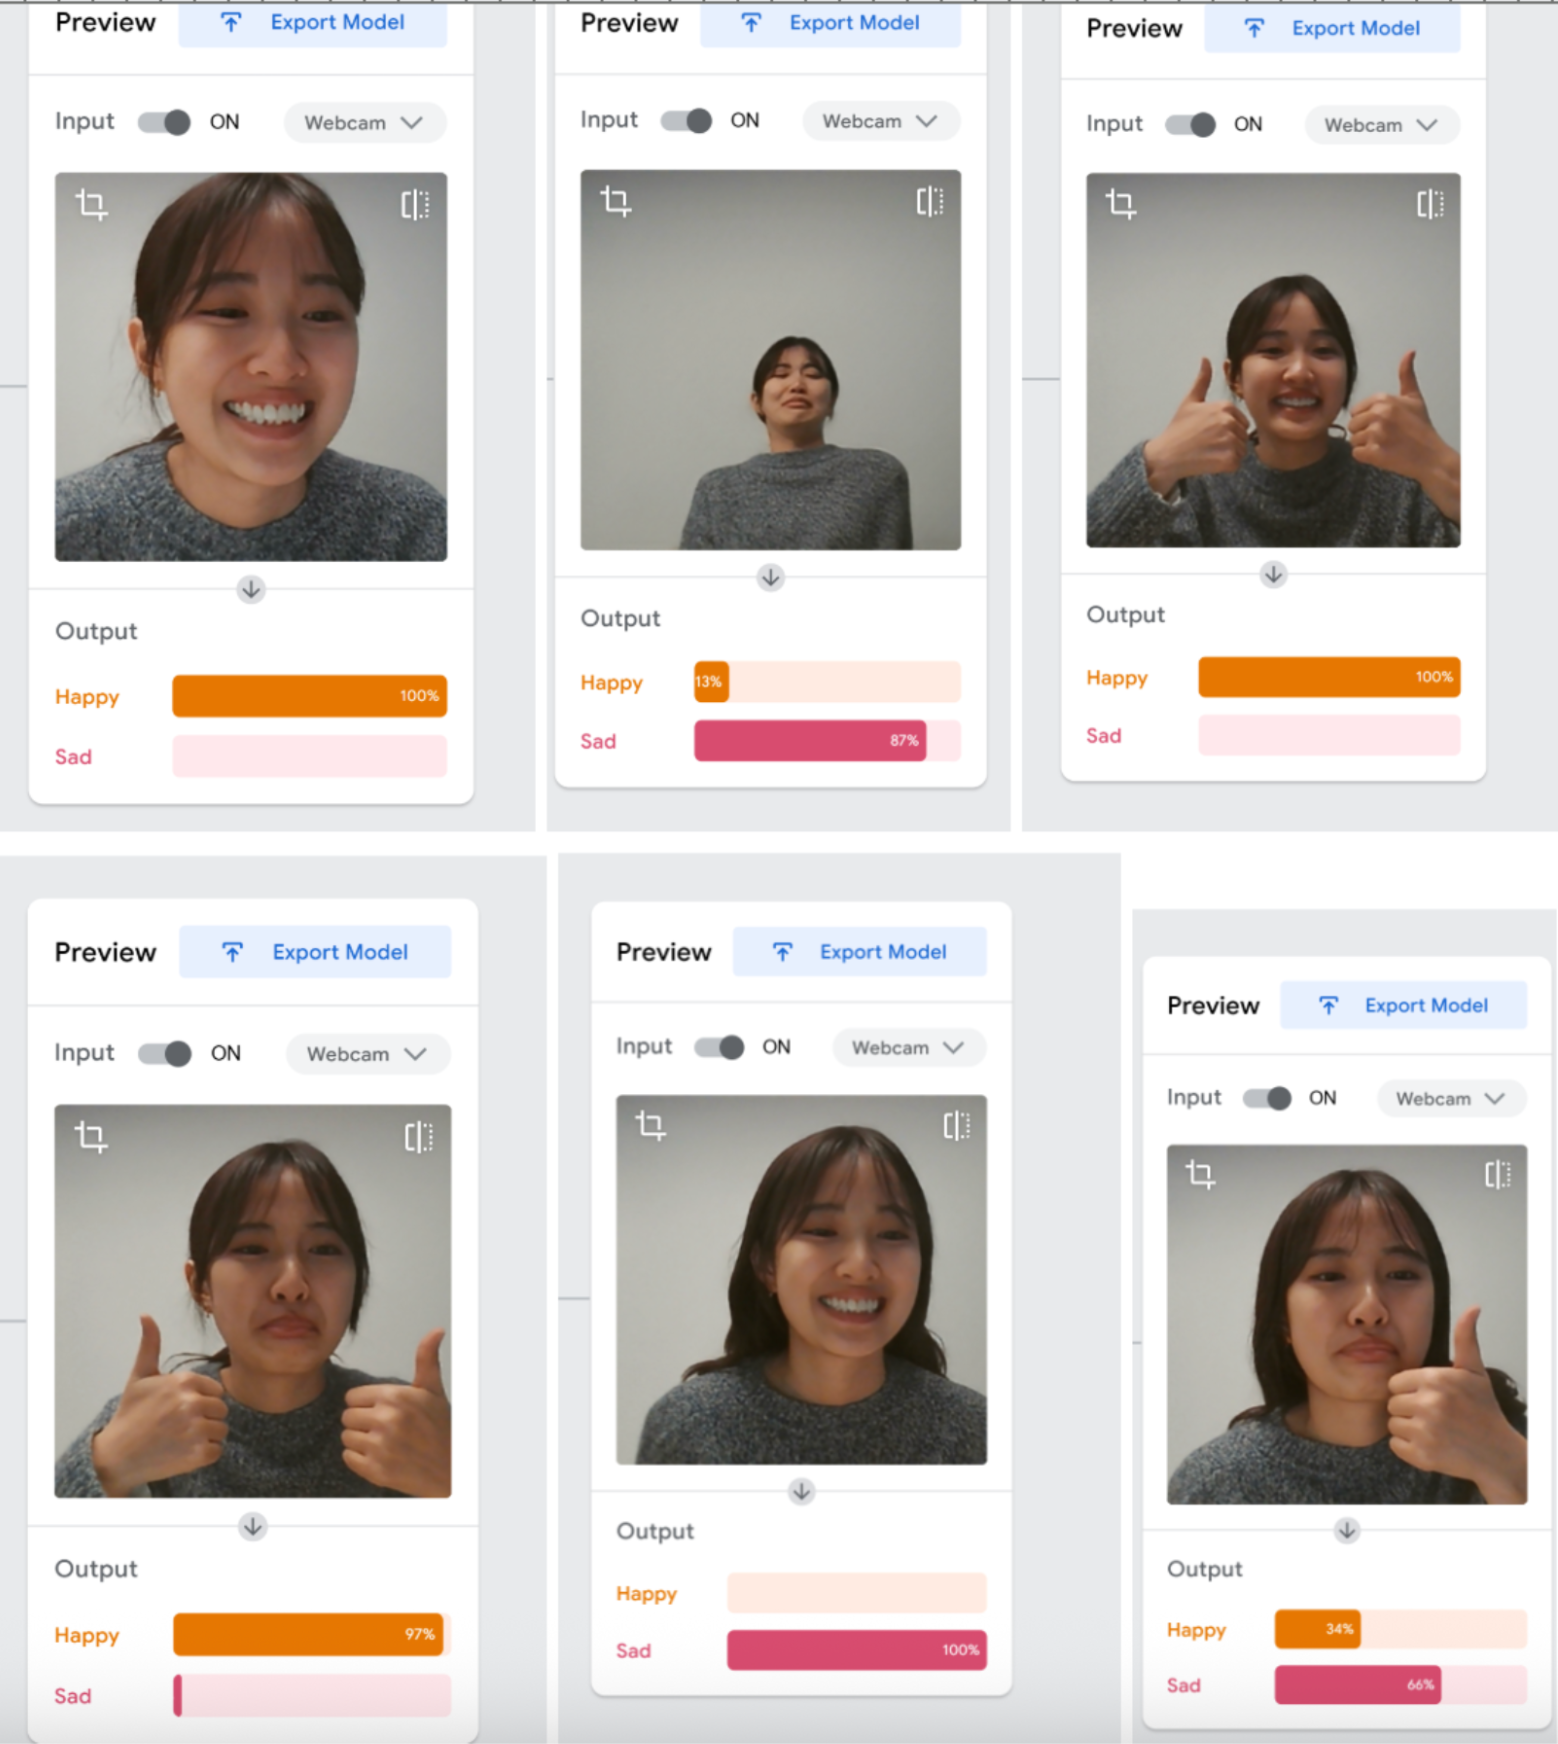Click the down arrow below the 66% Sad webcam
This screenshot has height=1744, width=1558.
pos(1347,1531)
